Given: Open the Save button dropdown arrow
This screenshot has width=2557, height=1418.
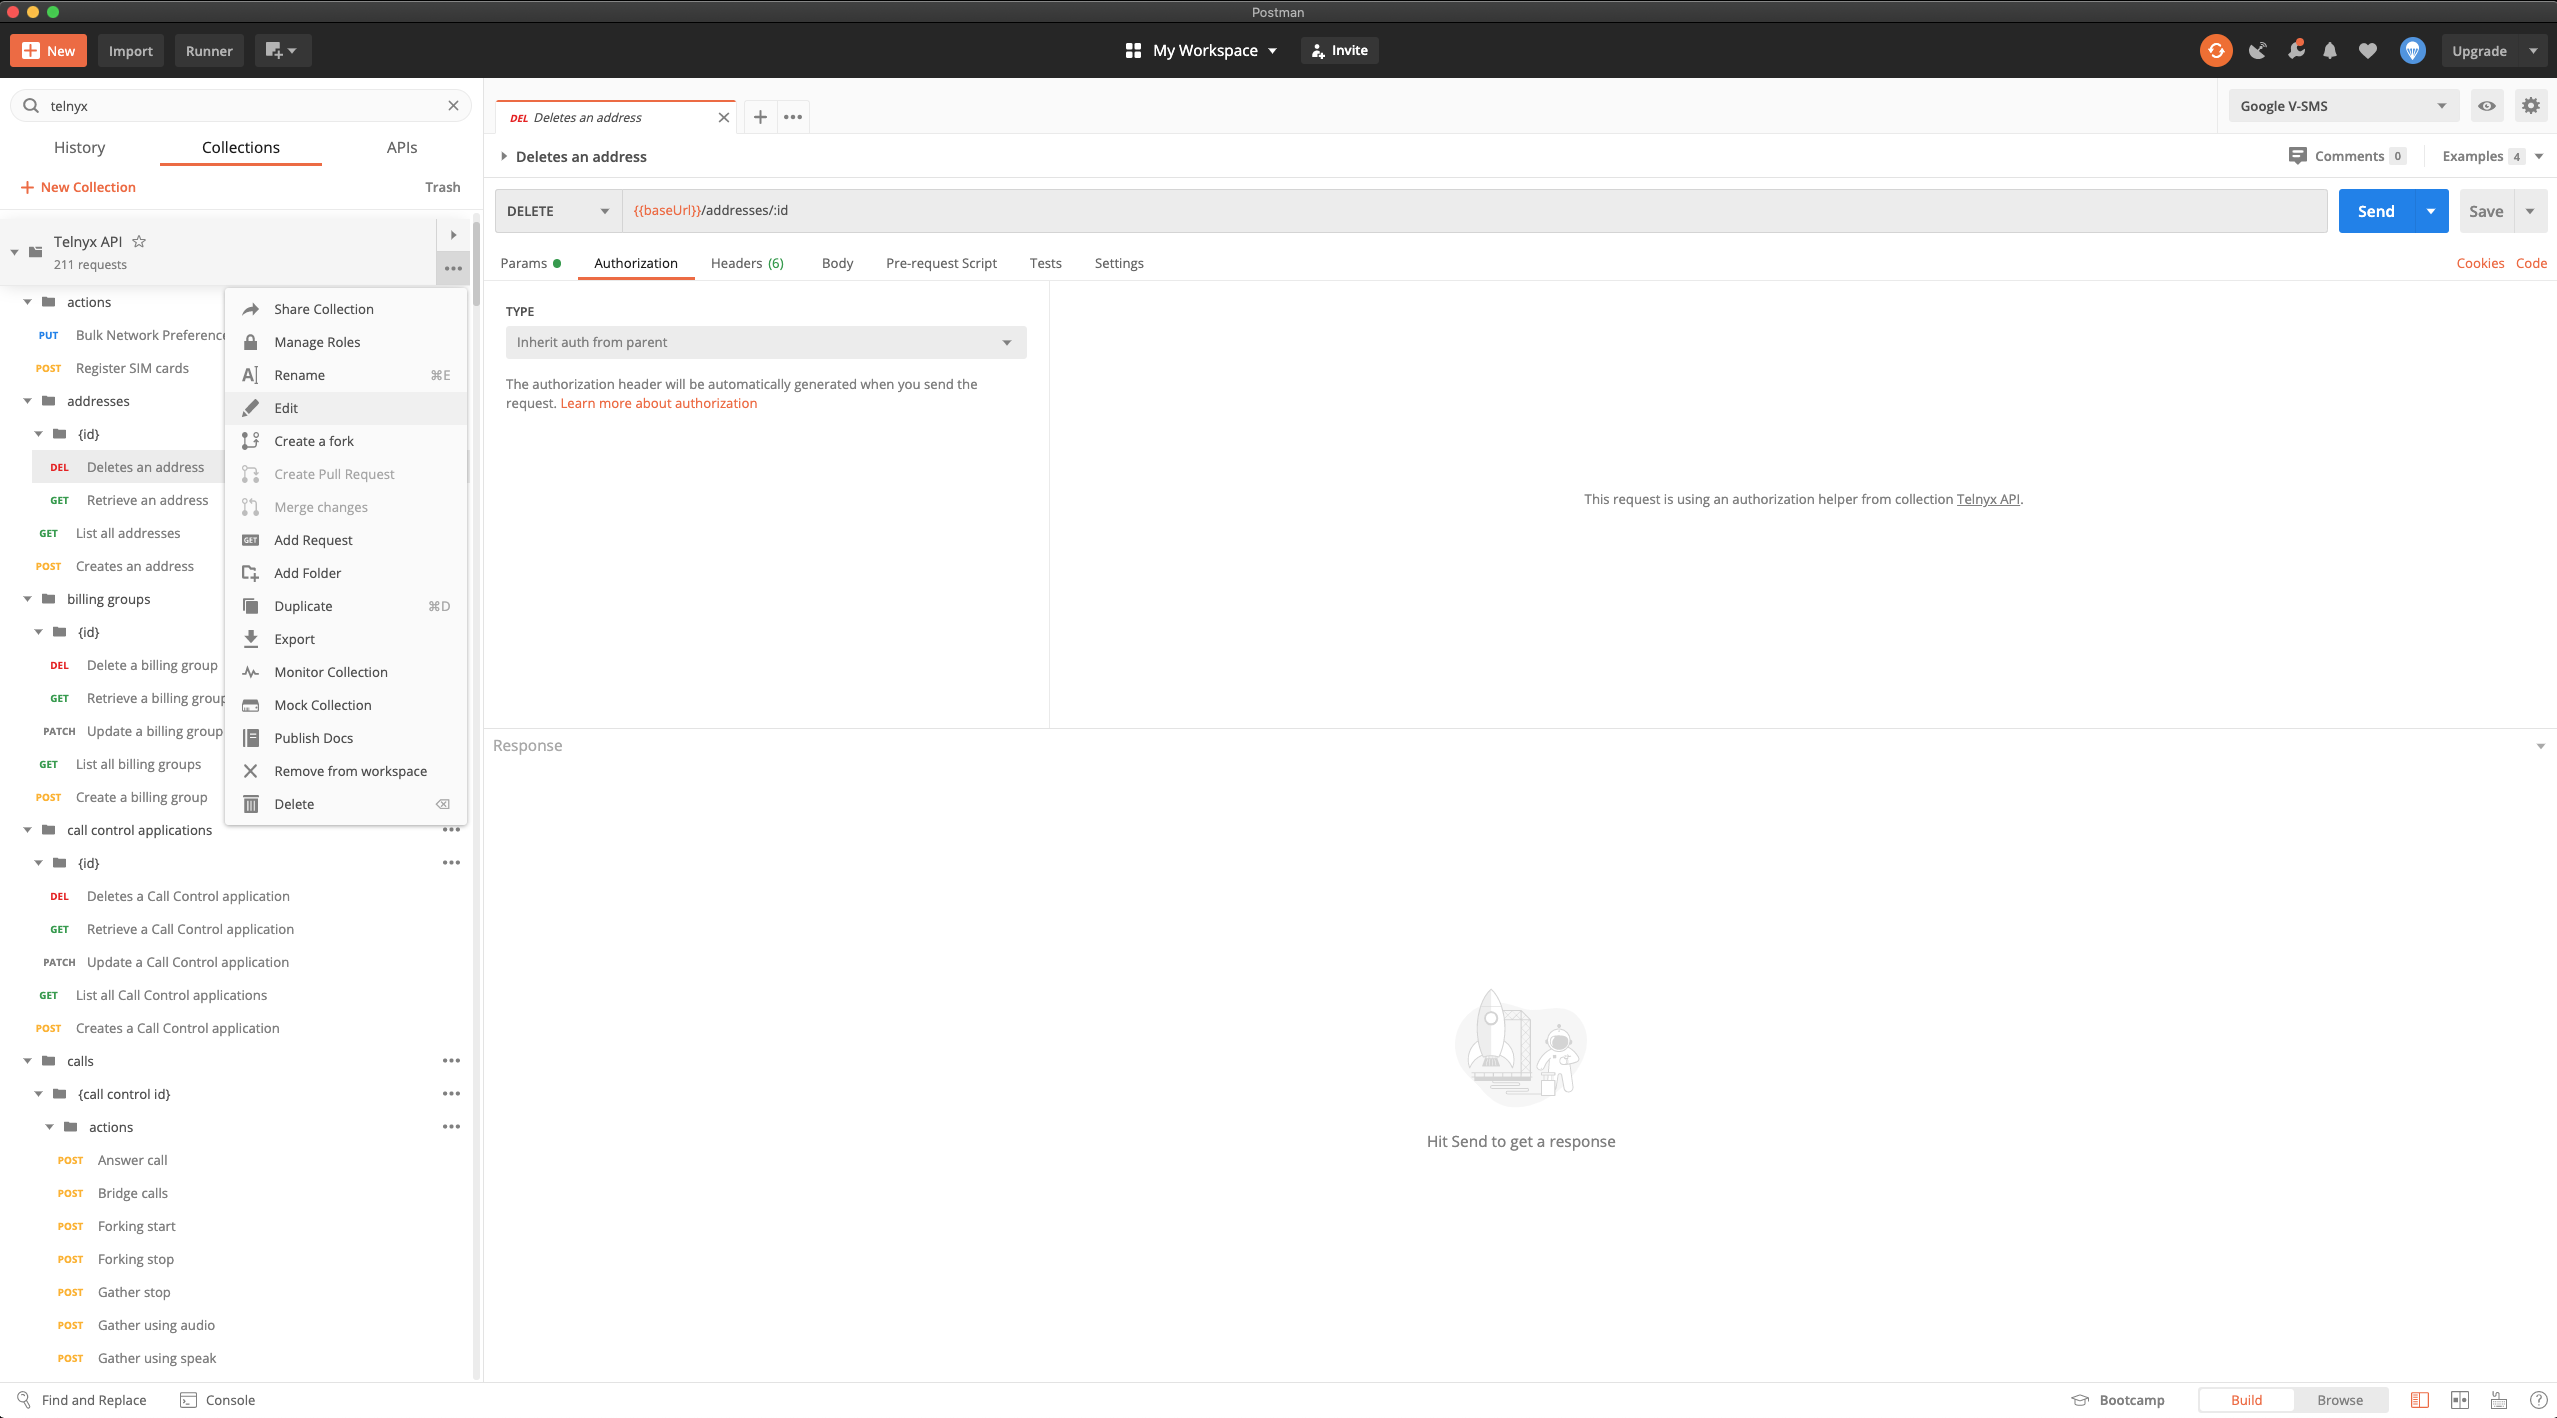Looking at the screenshot, I should [x=2530, y=211].
